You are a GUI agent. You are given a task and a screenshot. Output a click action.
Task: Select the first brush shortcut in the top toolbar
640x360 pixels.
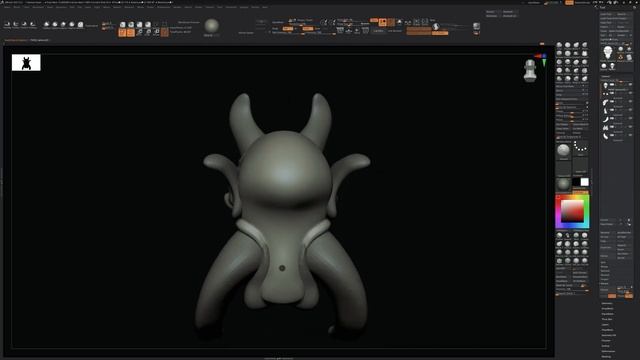click(x=47, y=25)
